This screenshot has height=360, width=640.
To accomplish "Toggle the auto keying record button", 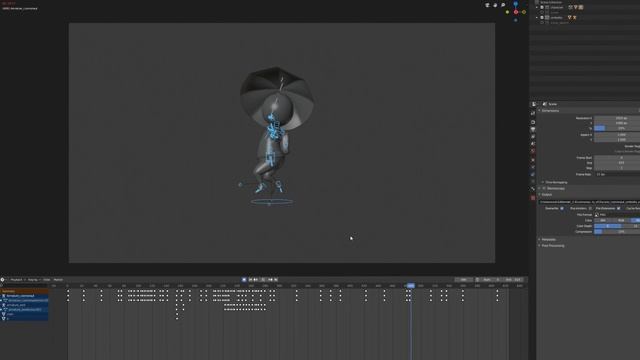I will (244, 280).
